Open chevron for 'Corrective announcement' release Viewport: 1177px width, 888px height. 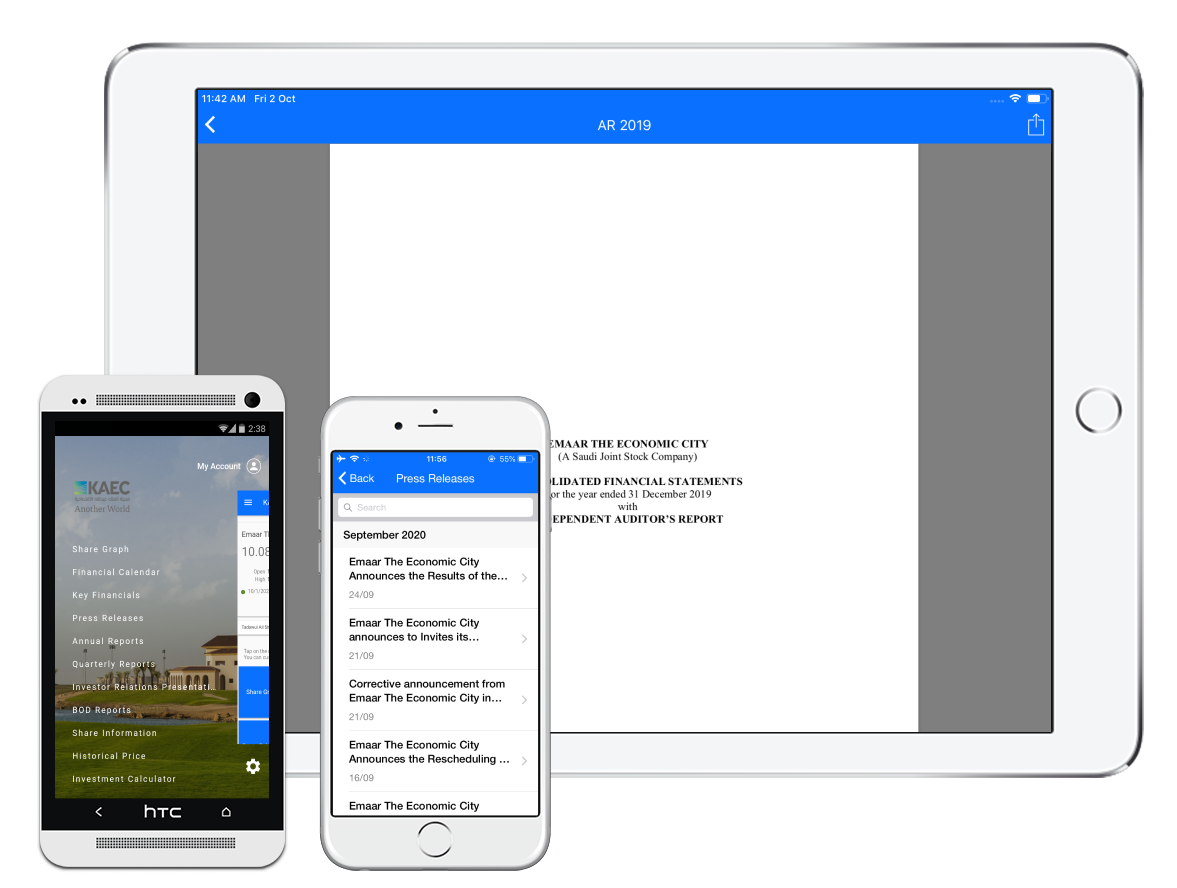point(524,700)
